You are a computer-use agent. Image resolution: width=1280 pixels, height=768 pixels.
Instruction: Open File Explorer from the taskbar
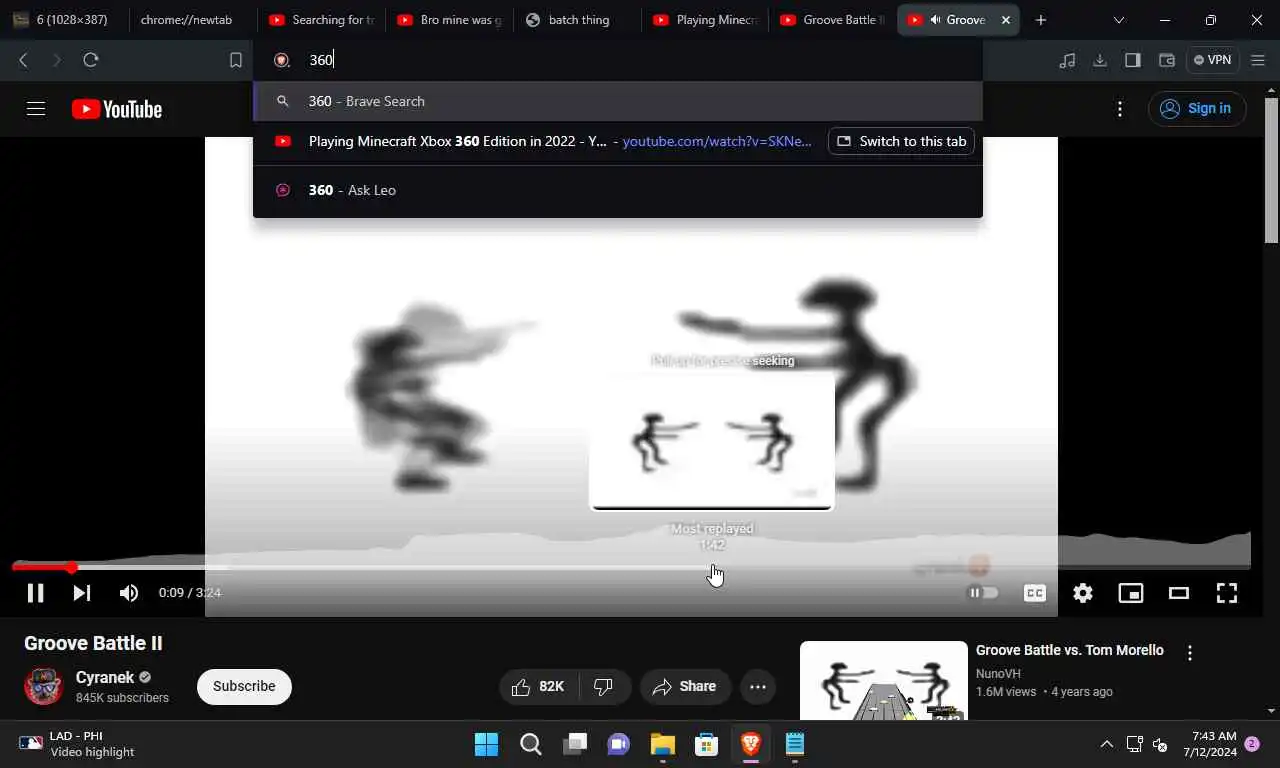(663, 744)
